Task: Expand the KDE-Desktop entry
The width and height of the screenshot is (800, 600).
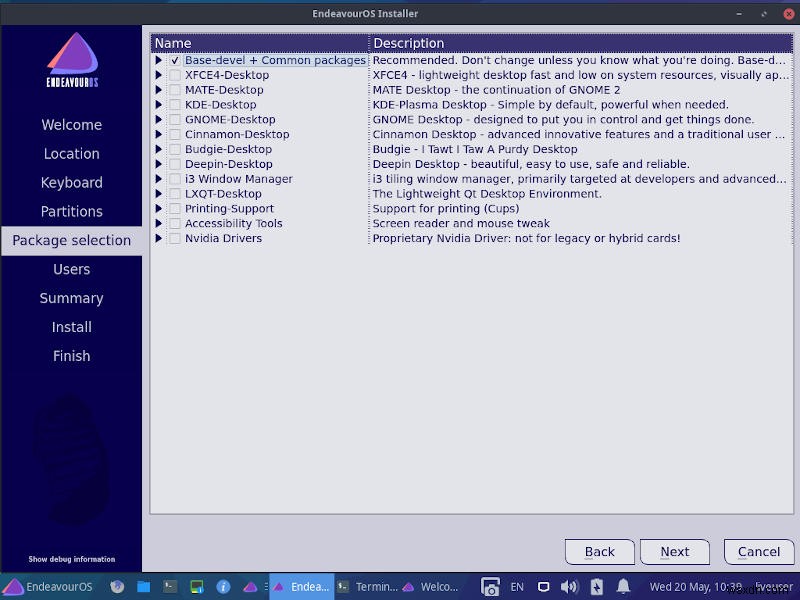Action: [160, 104]
